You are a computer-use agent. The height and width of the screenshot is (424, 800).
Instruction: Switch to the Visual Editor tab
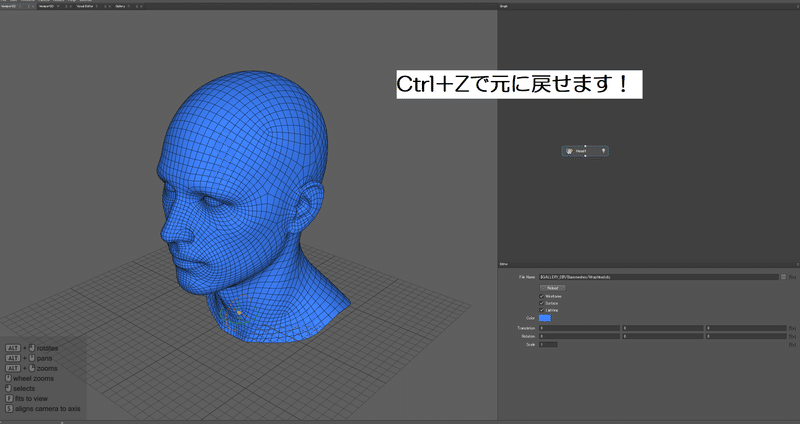[85, 6]
